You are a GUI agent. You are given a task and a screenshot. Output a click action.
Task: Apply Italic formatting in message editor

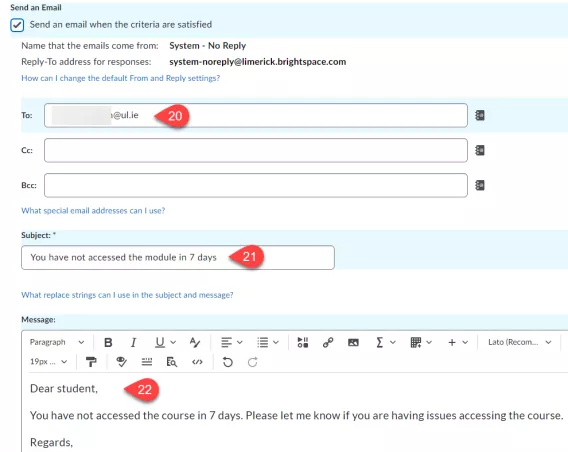(x=133, y=342)
